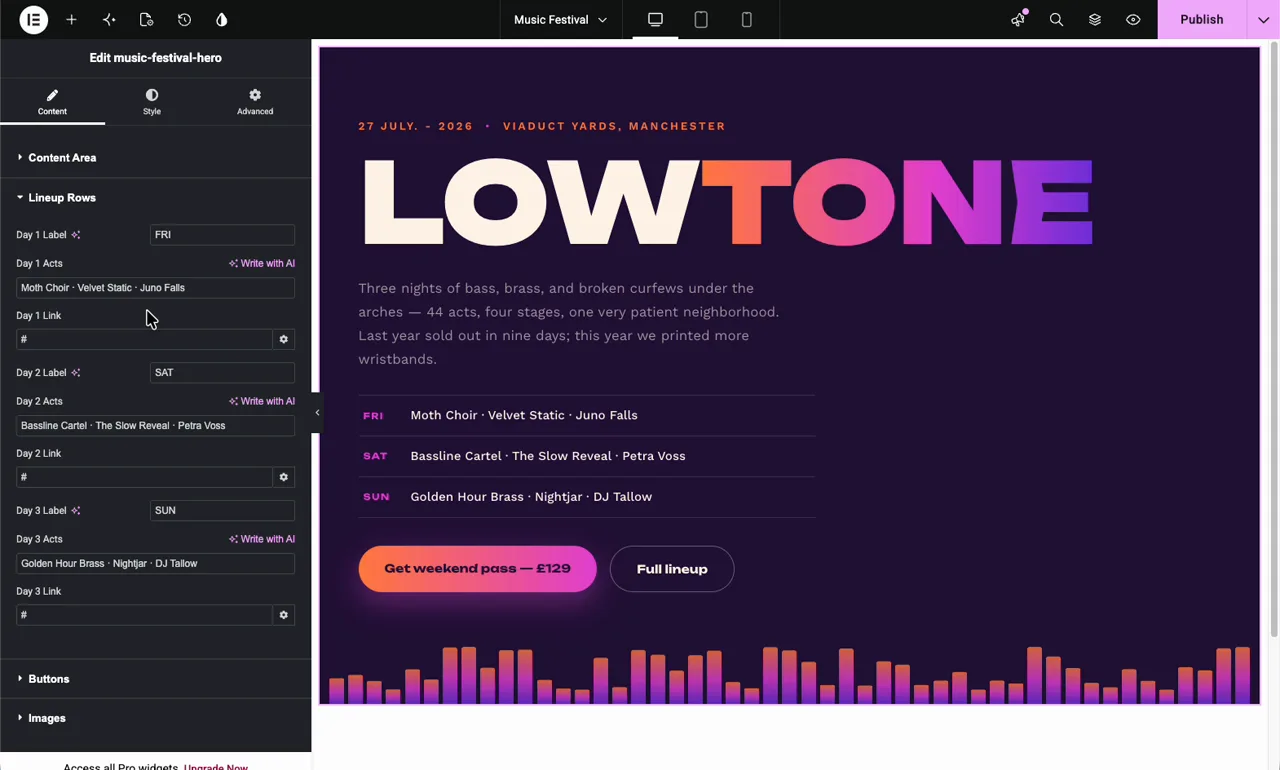1280x770 pixels.
Task: Open the structure layers icon
Action: click(1095, 19)
